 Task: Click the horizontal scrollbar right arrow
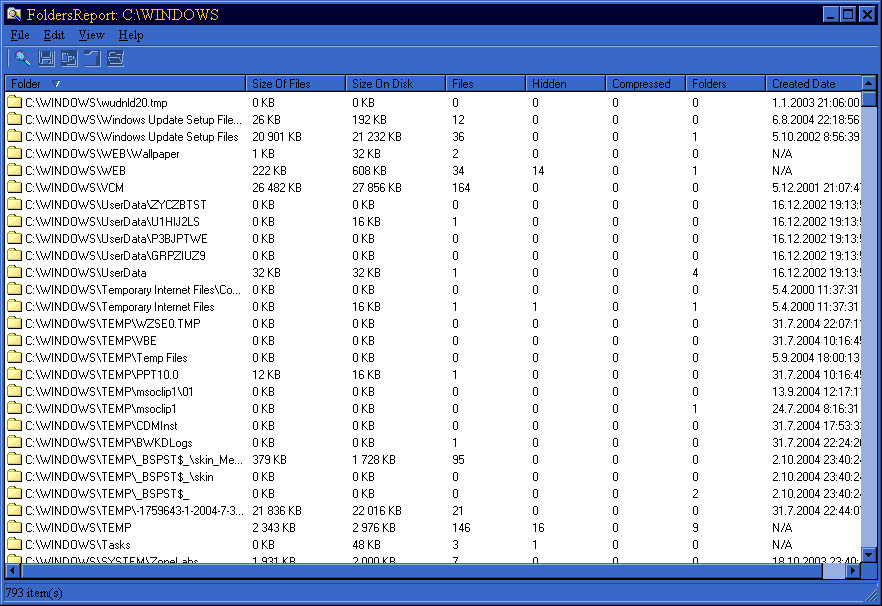(x=853, y=570)
